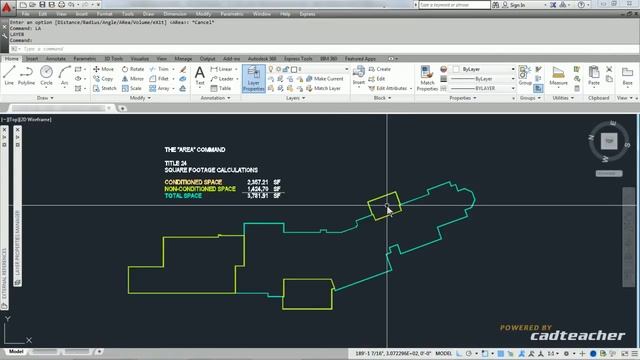The width and height of the screenshot is (640, 360).
Task: Expand the Utilities panel
Action: point(563,98)
